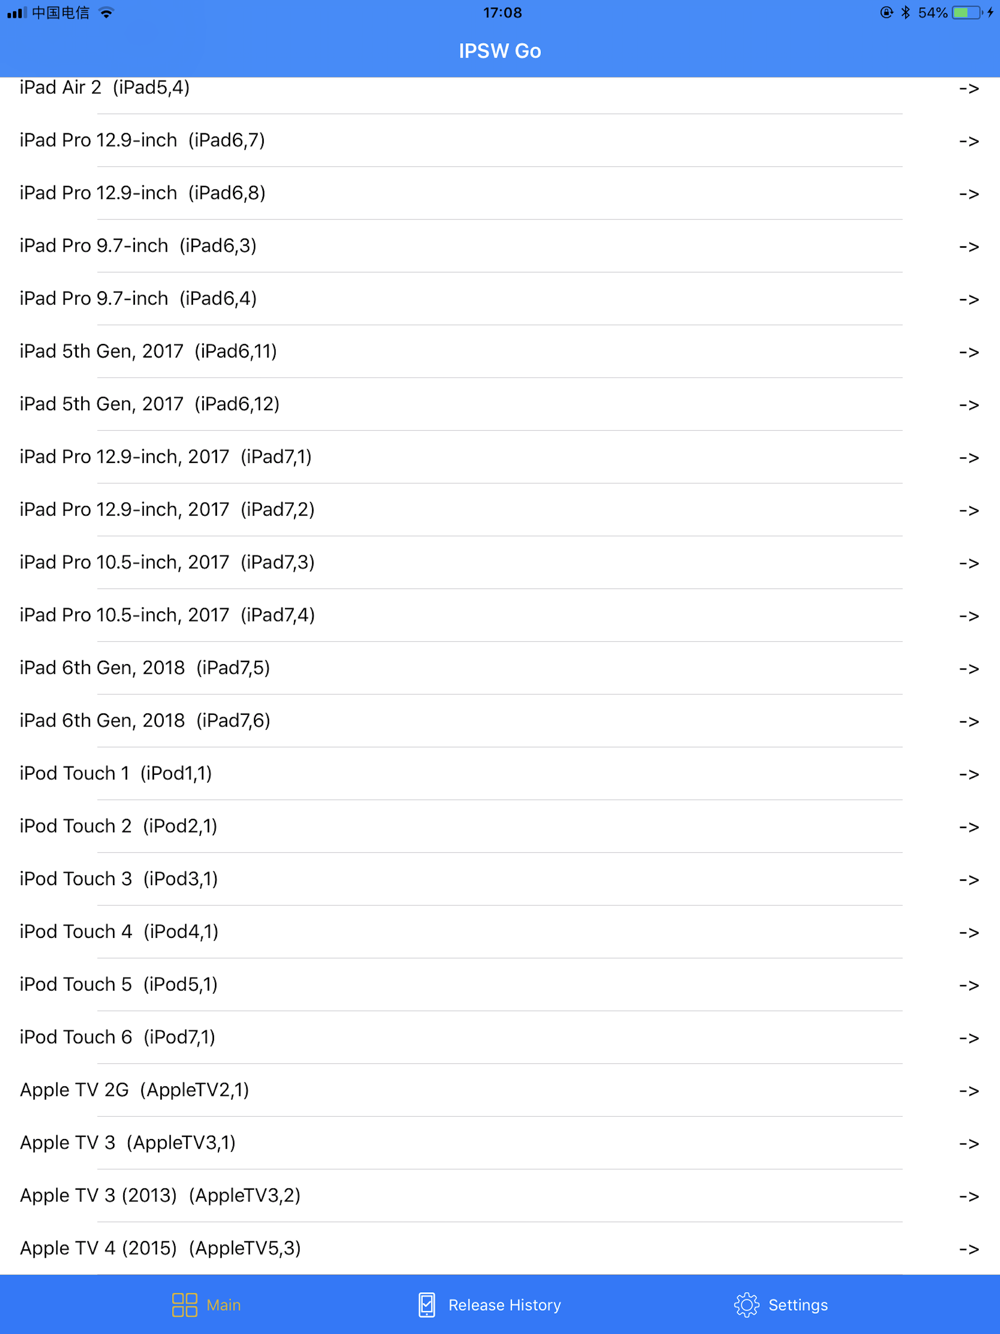Image resolution: width=1000 pixels, height=1334 pixels.
Task: Tap the rotation lock status icon
Action: click(886, 13)
